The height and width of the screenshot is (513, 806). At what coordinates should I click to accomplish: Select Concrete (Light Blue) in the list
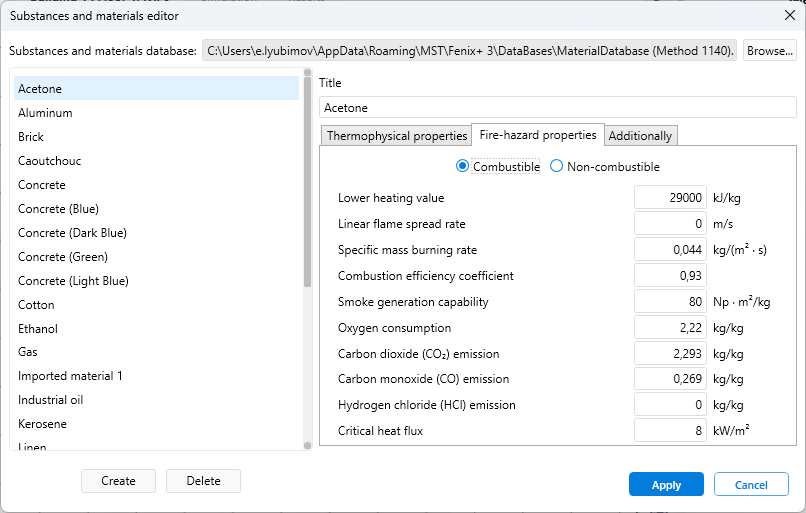click(x=156, y=281)
